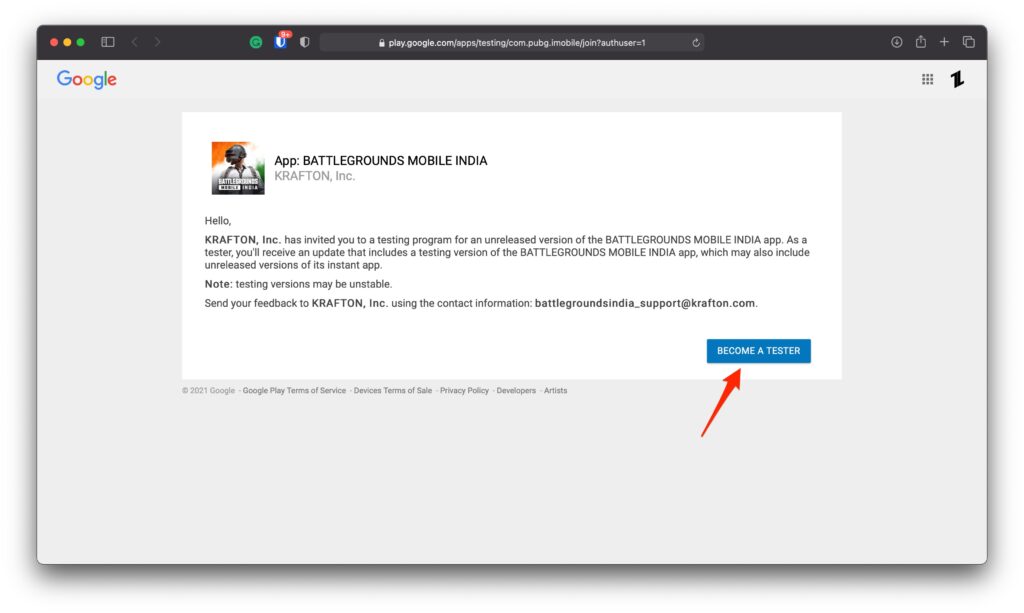The image size is (1024, 613).
Task: Show Safari downloads
Action: click(x=897, y=42)
